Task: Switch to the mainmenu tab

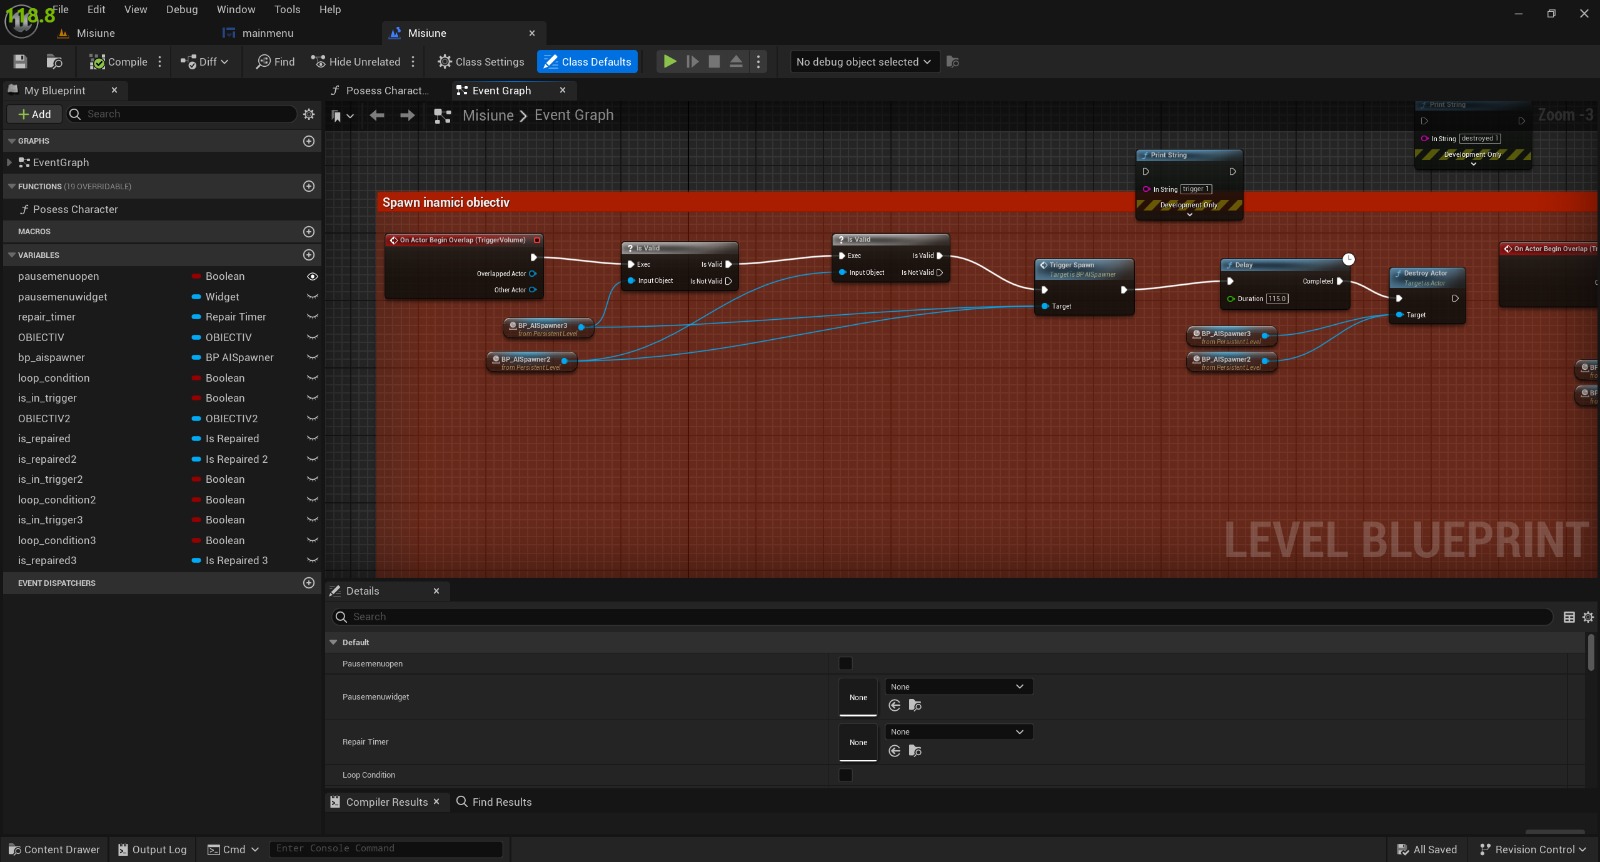Action: click(x=268, y=33)
